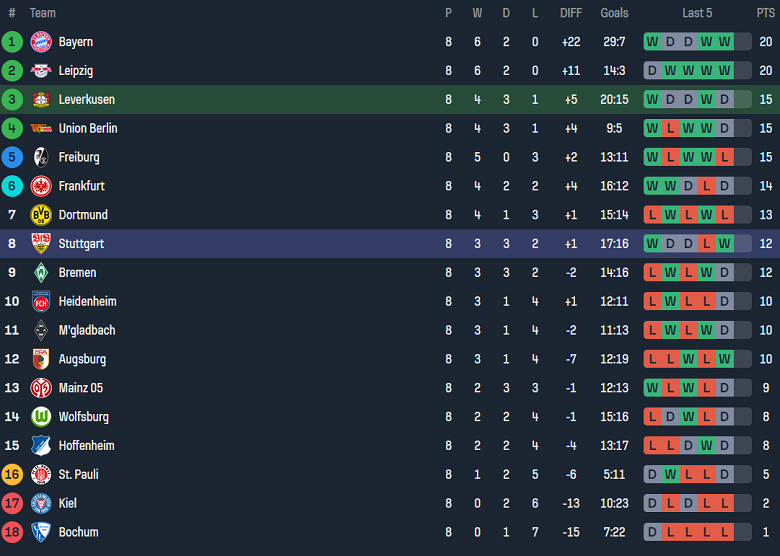780x556 pixels.
Task: Open the Heidenheim team link
Action: point(87,301)
